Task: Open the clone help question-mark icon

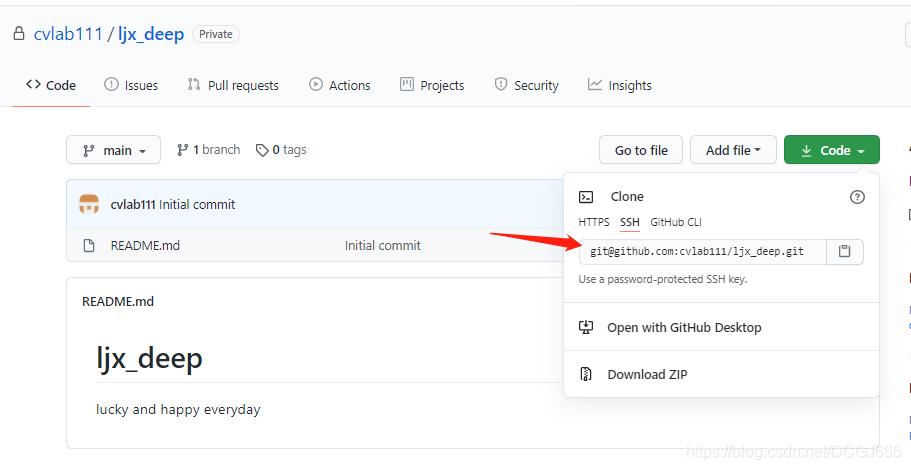Action: tap(857, 197)
